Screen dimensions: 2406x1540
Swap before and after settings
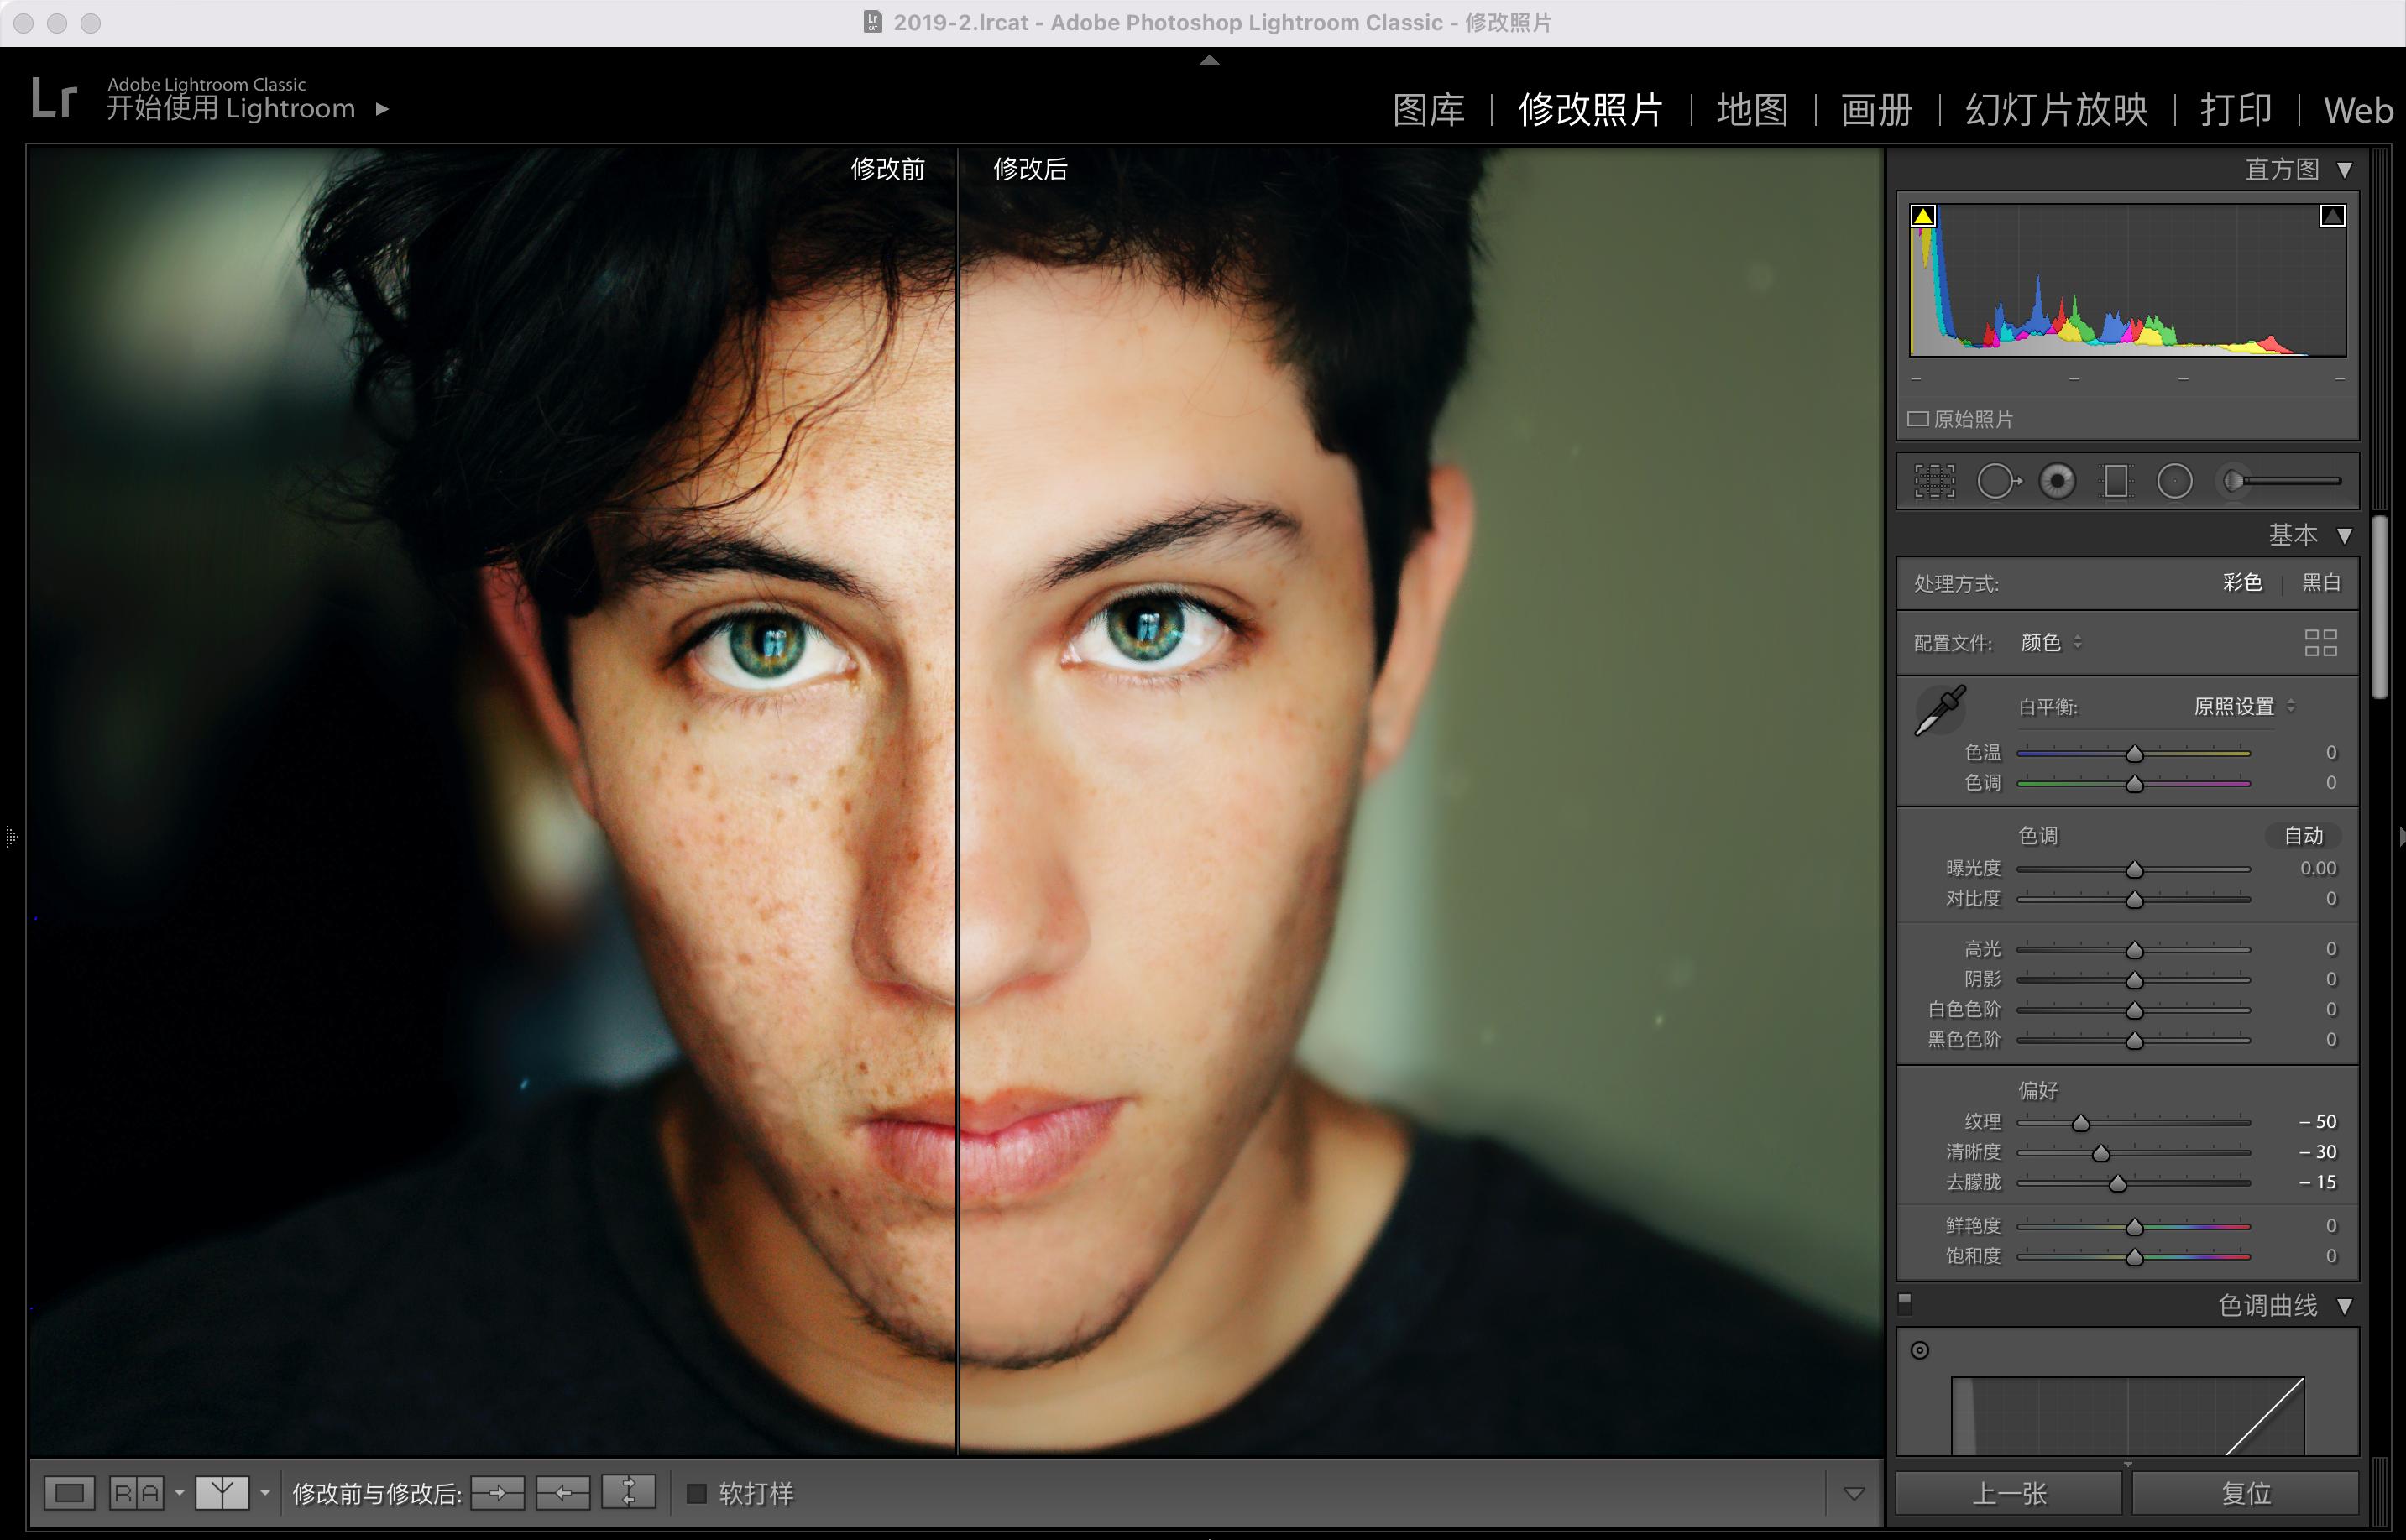(x=628, y=1493)
